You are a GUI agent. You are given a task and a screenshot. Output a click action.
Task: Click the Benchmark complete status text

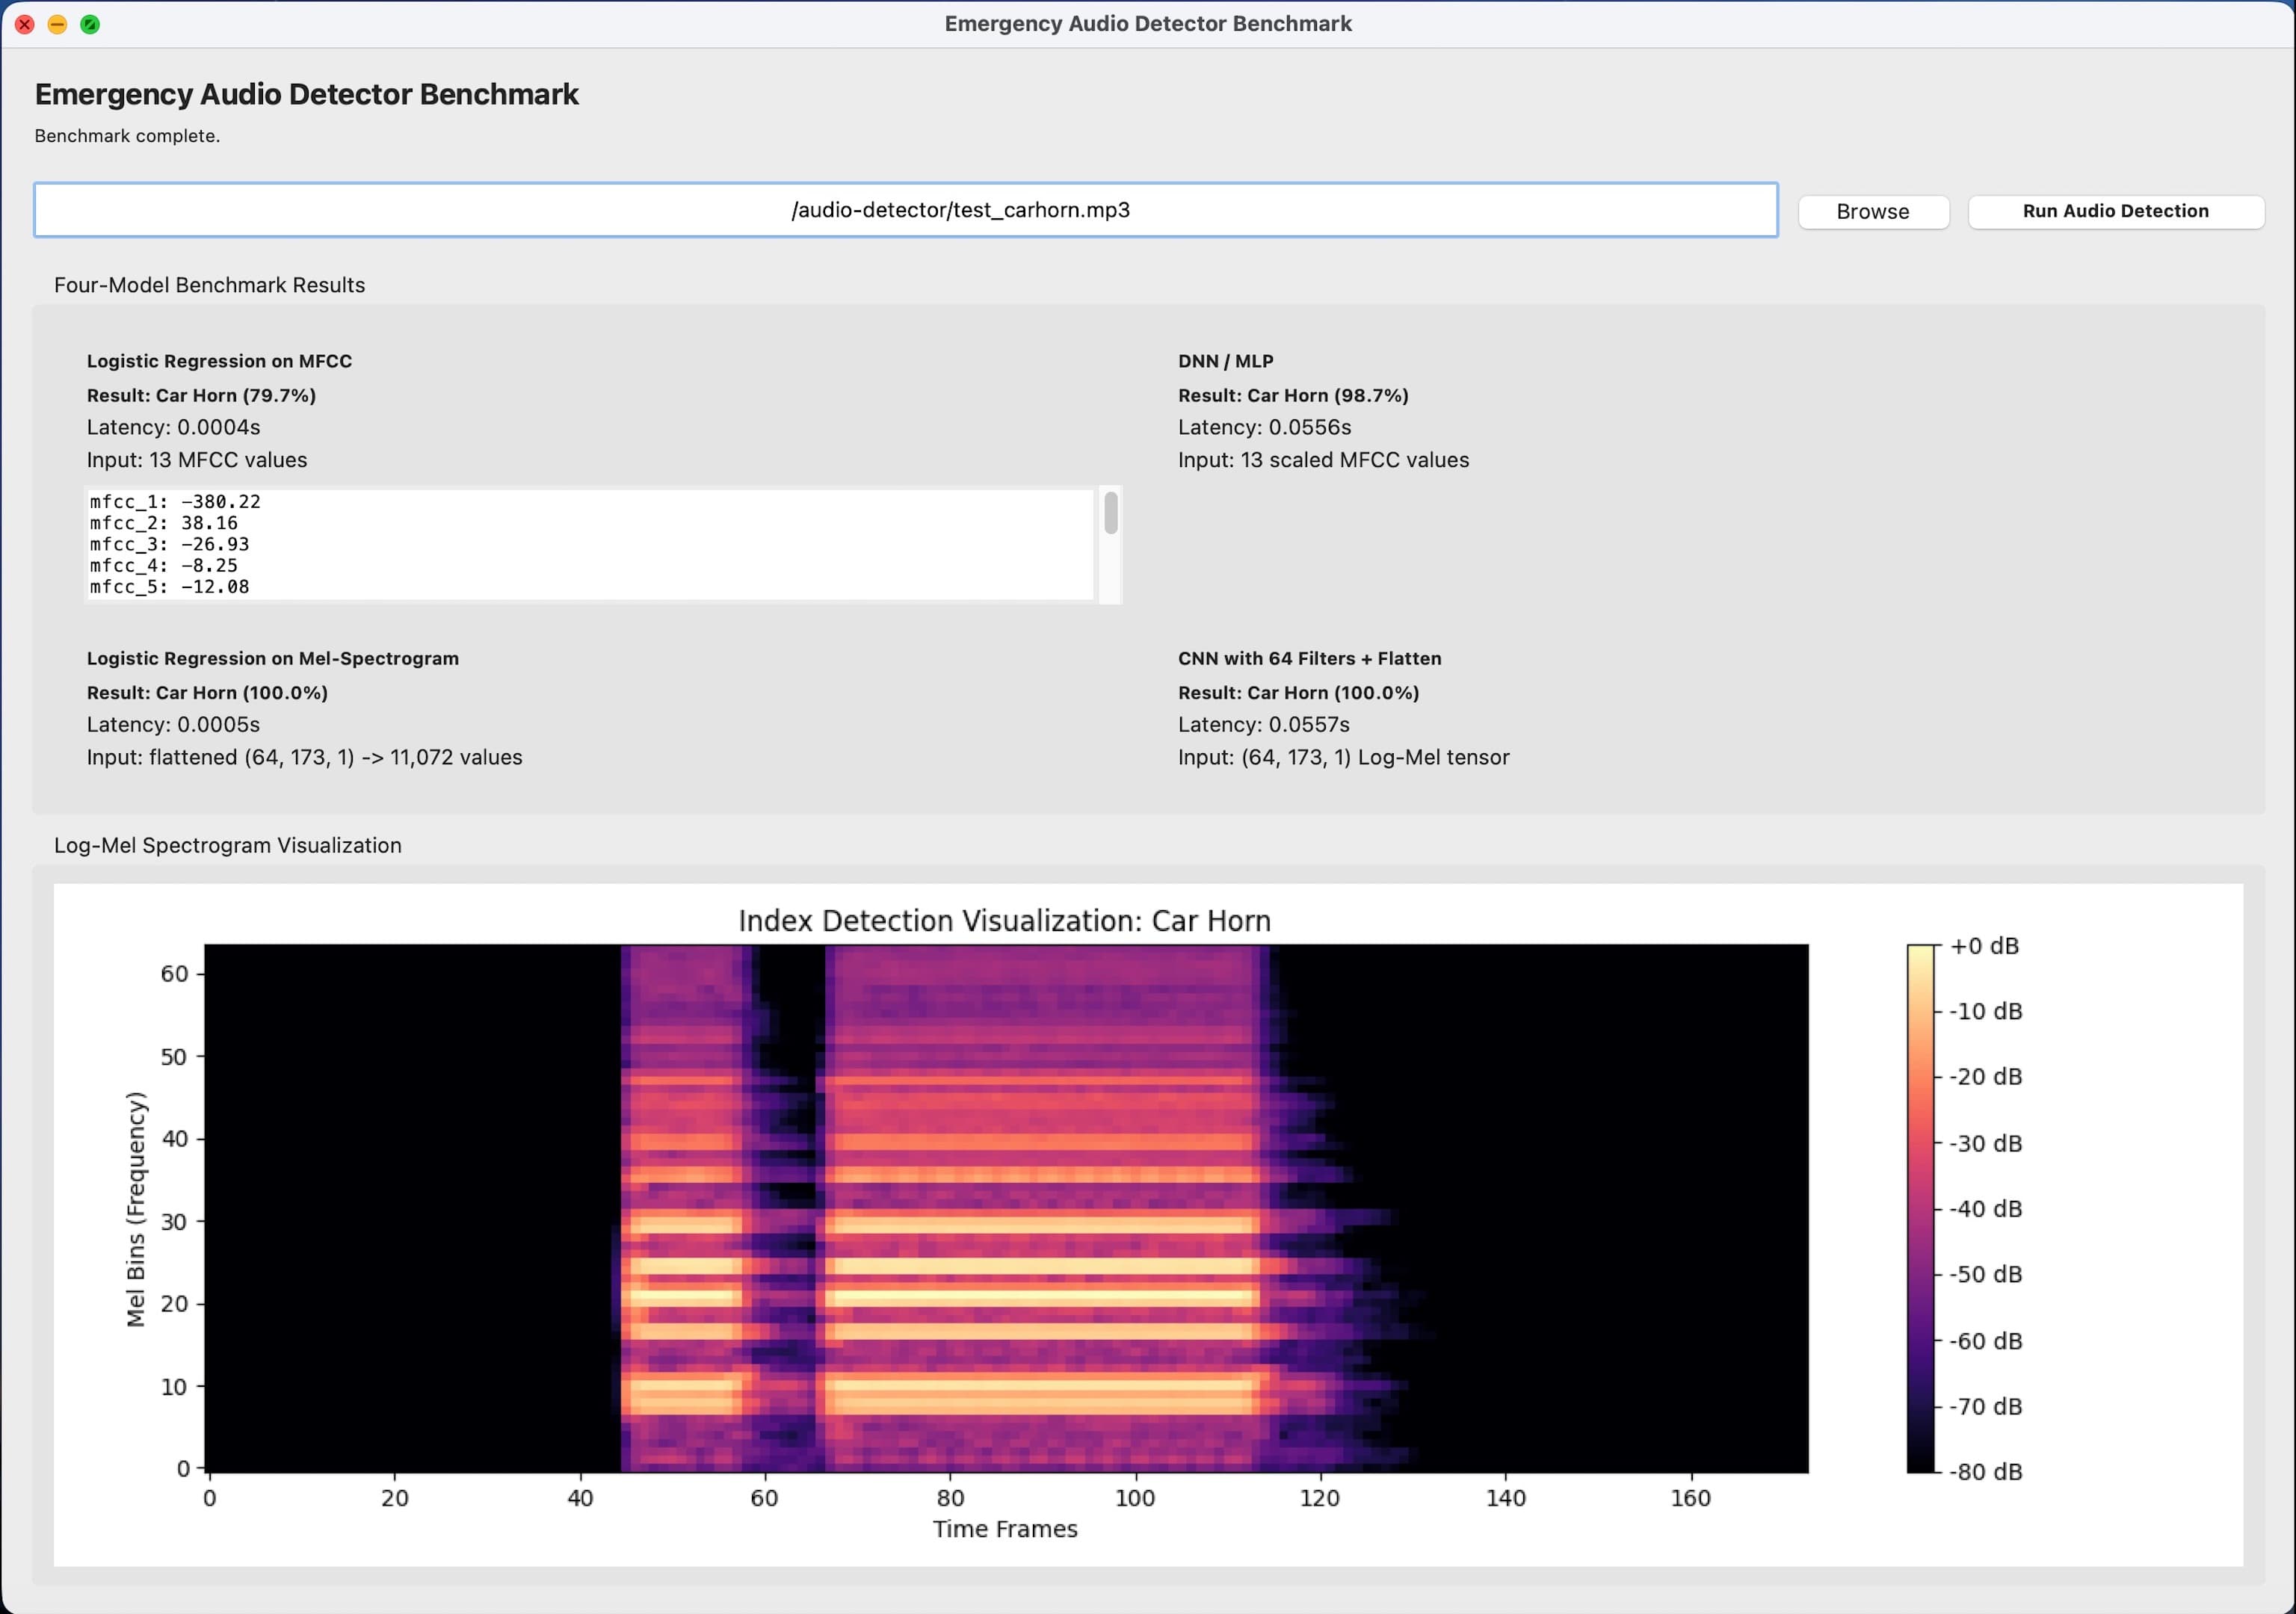[127, 136]
